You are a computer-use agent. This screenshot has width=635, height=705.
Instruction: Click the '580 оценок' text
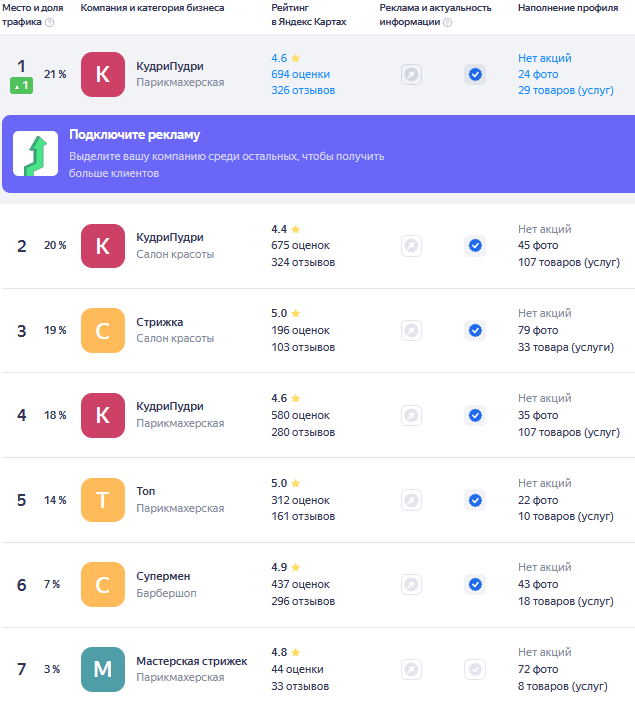pos(300,415)
